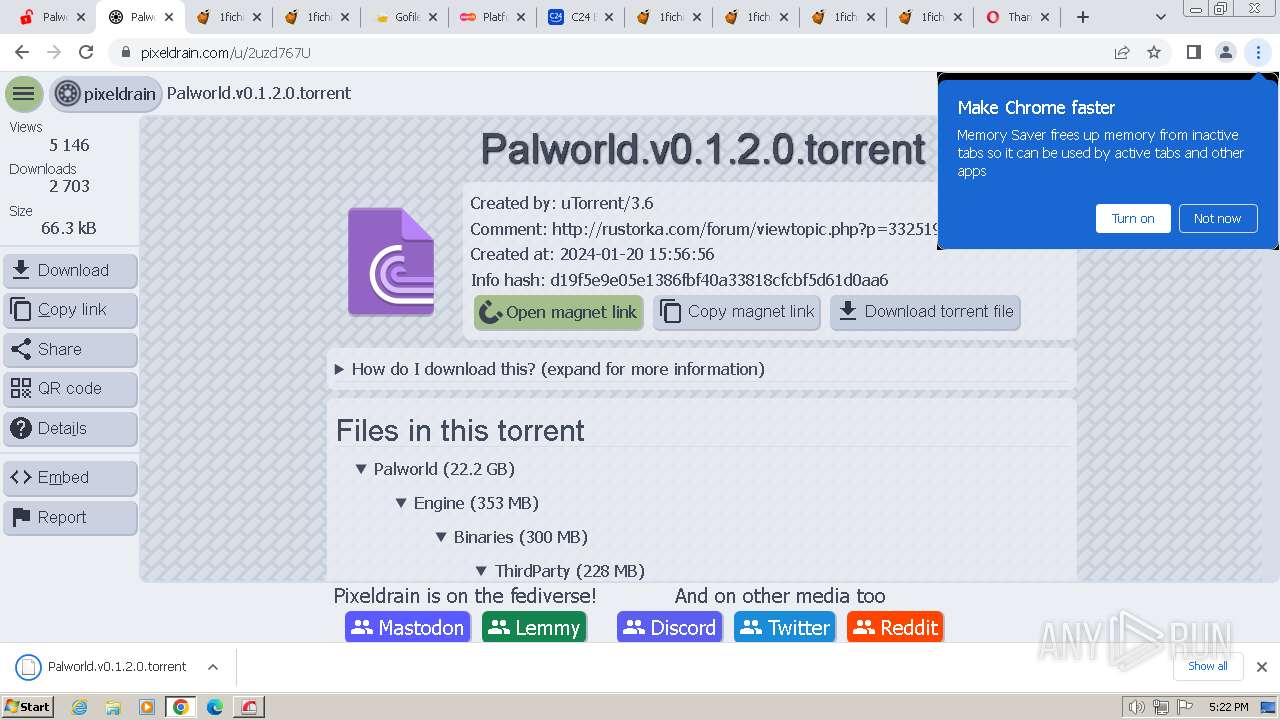The image size is (1280, 720).
Task: Open Microsoft Edge from taskbar
Action: coord(215,707)
